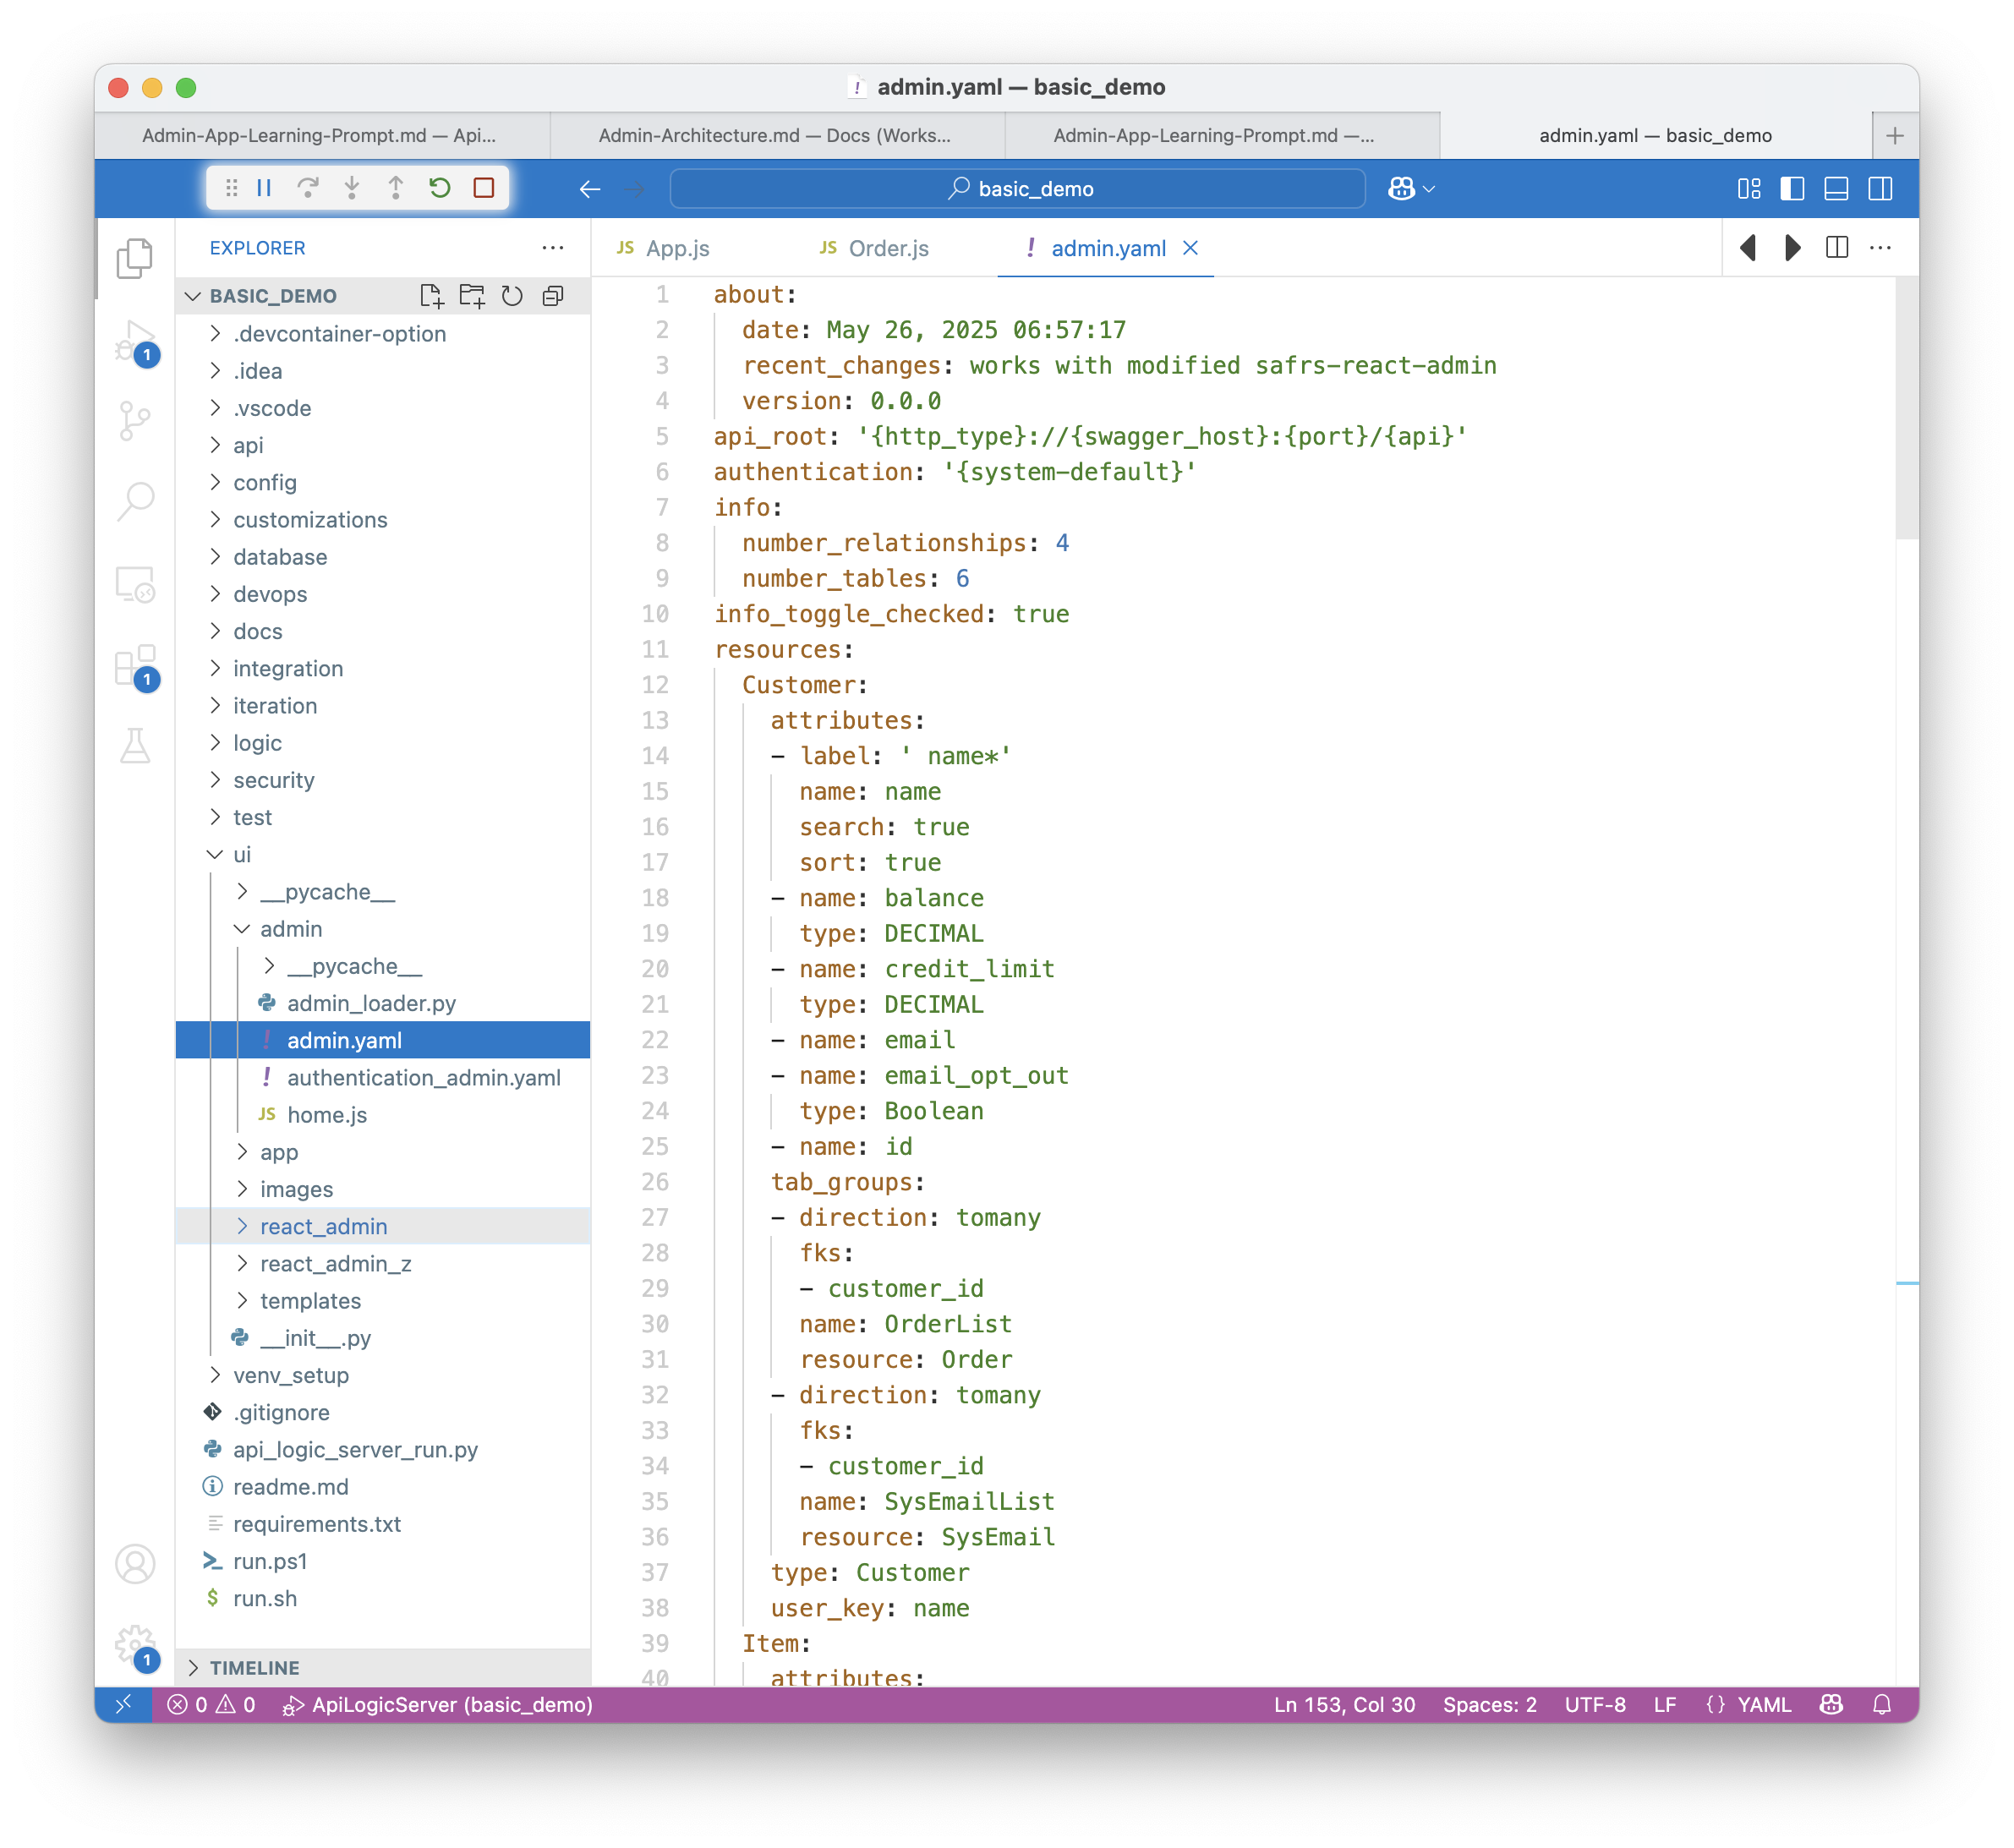The width and height of the screenshot is (2014, 1848).
Task: Click Copilot status icon in status bar
Action: tap(1831, 1705)
